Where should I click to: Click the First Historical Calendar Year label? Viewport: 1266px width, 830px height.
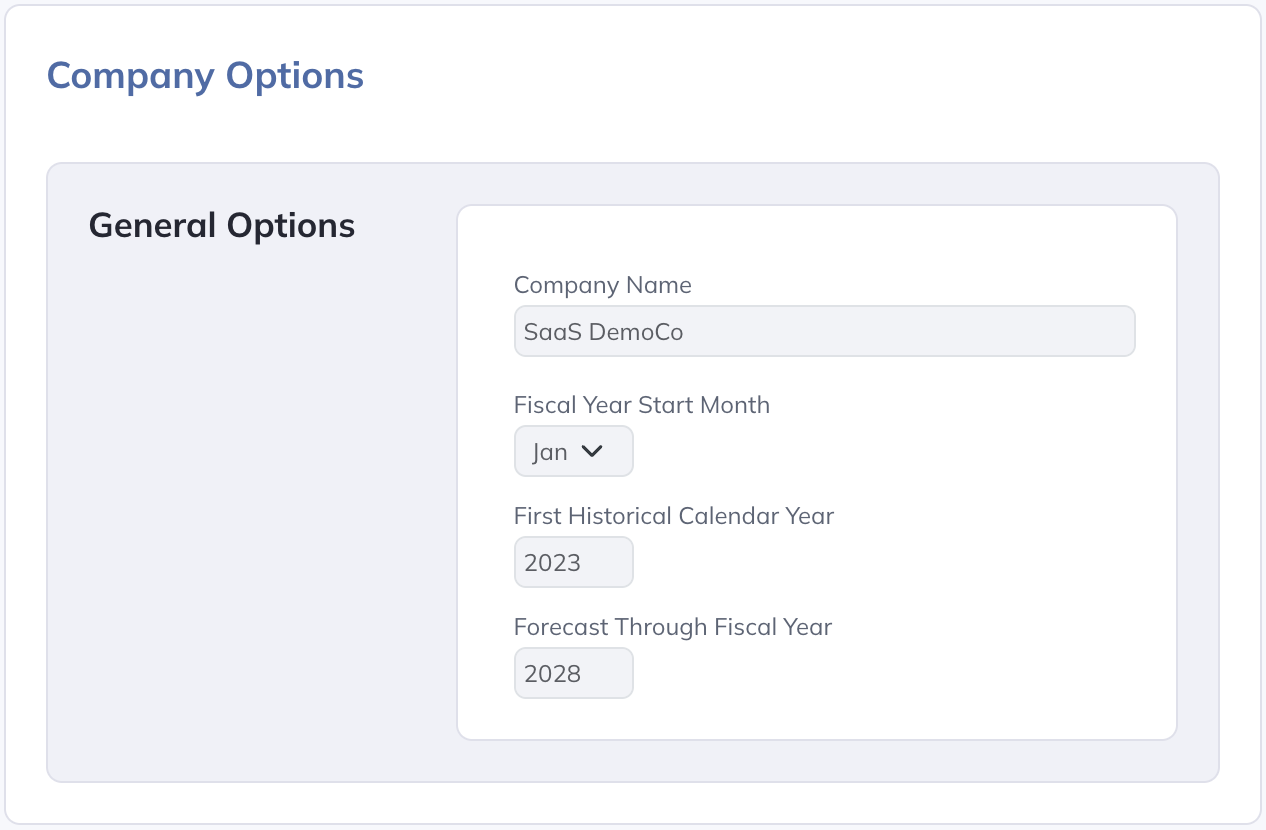pyautogui.click(x=673, y=516)
